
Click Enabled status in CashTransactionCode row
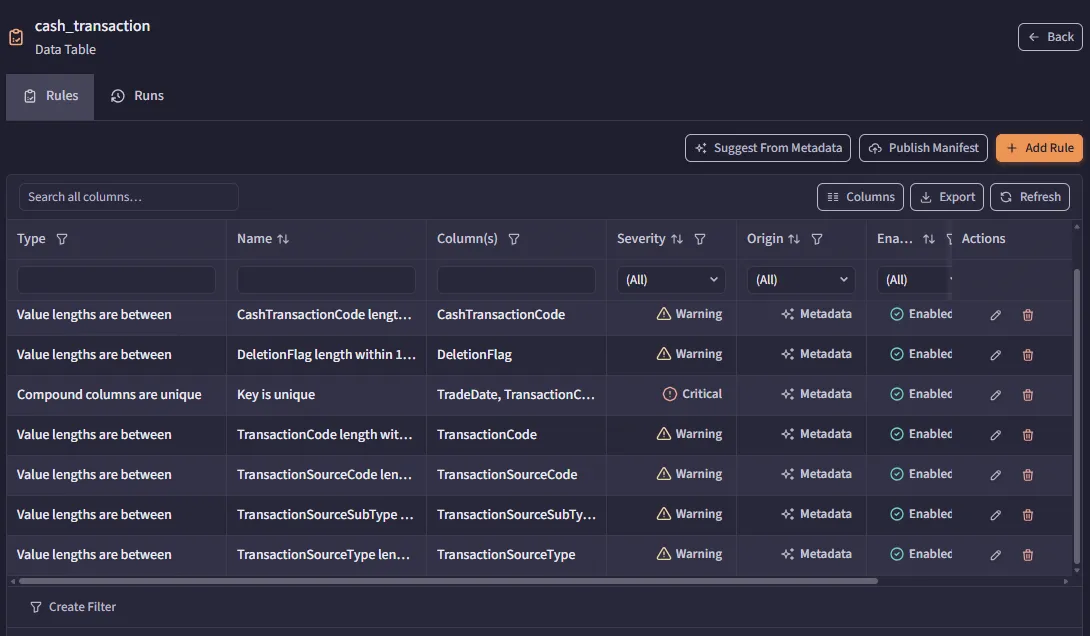point(921,314)
